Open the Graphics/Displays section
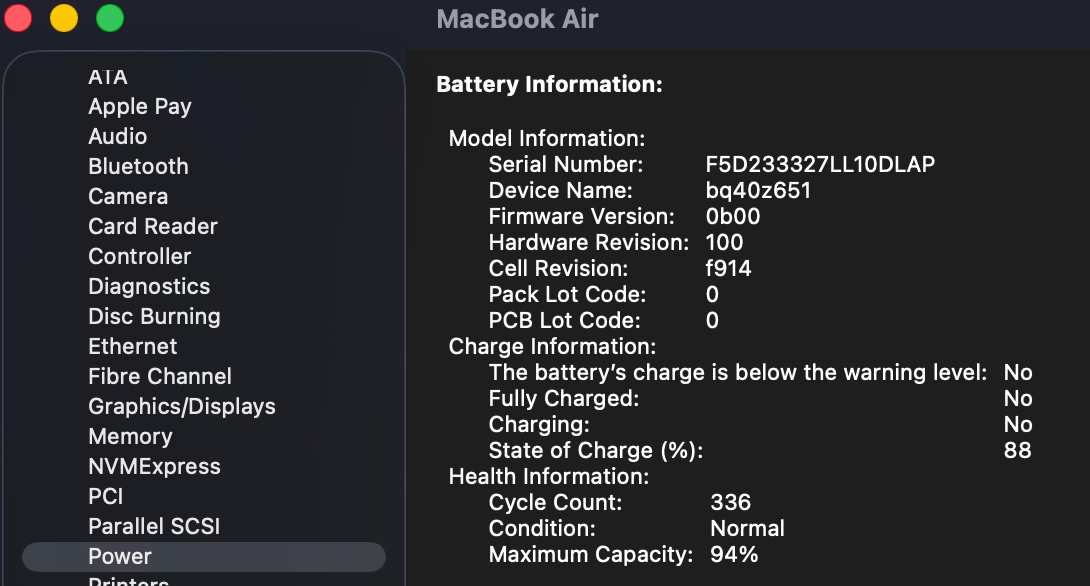 181,406
